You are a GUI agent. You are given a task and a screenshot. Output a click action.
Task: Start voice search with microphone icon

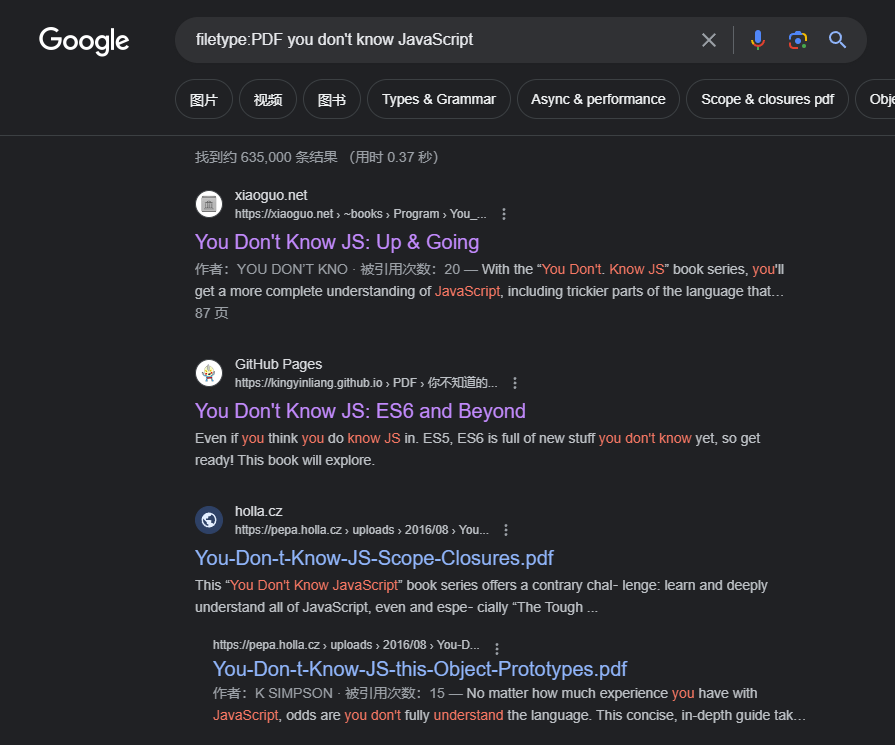tap(757, 40)
